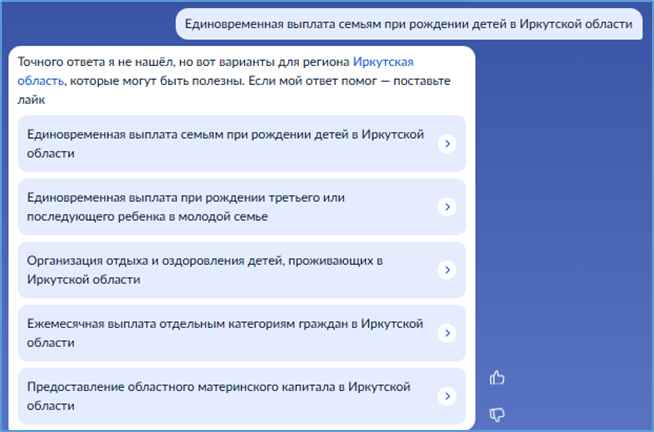Open "Единовременная выплата при рождении третьего" option

coord(241,207)
